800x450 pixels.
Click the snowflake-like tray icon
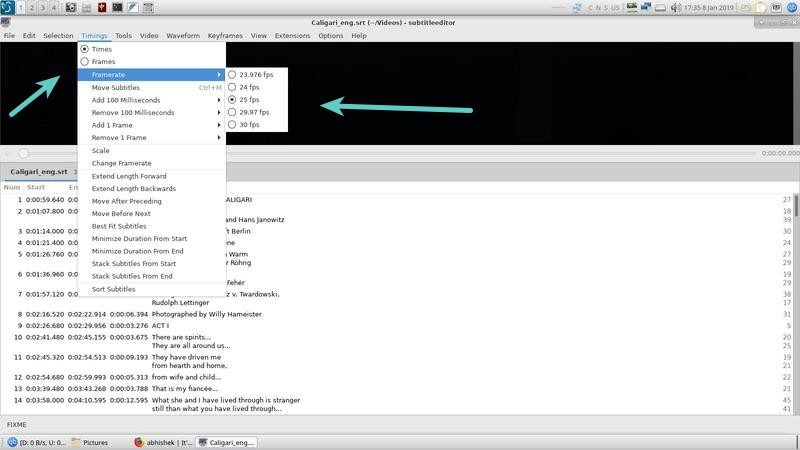(x=578, y=8)
